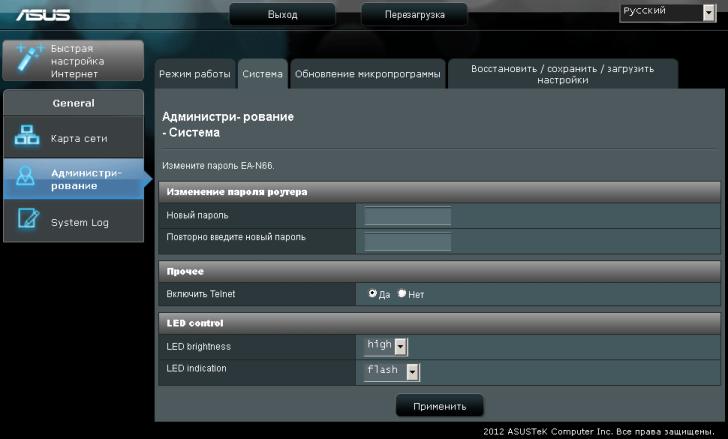Open System Log menu item
The height and width of the screenshot is (439, 728).
pos(79,222)
